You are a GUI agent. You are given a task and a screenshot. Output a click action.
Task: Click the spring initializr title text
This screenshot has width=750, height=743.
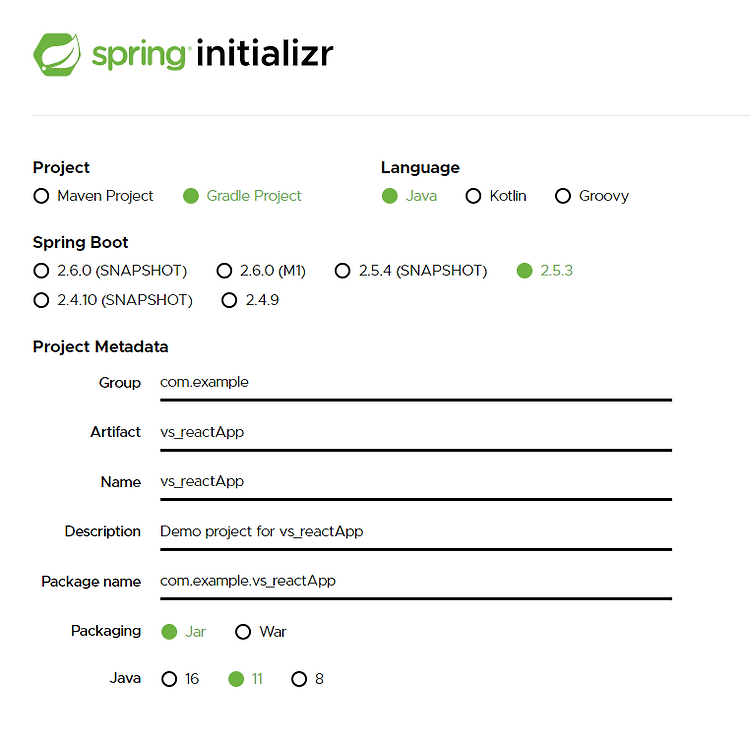pyautogui.click(x=212, y=54)
